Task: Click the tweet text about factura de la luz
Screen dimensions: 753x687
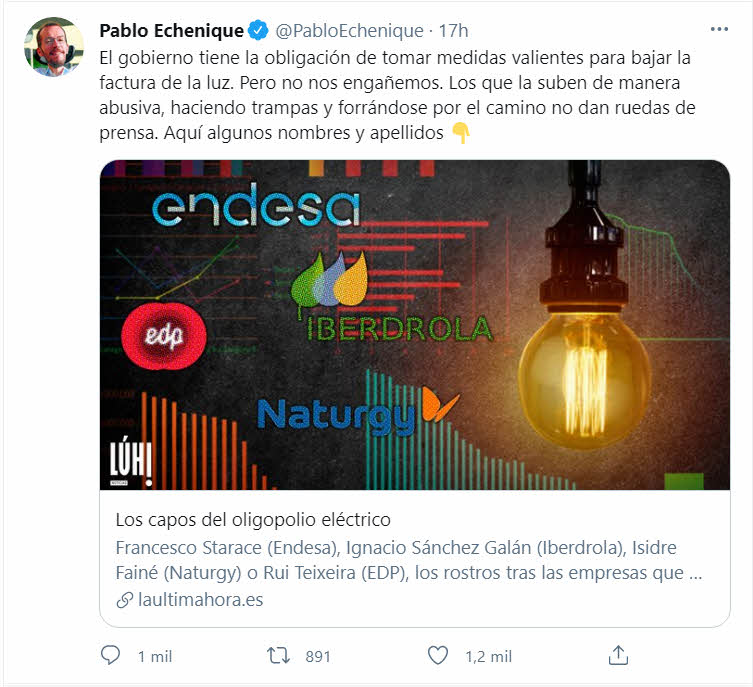Action: (x=397, y=95)
